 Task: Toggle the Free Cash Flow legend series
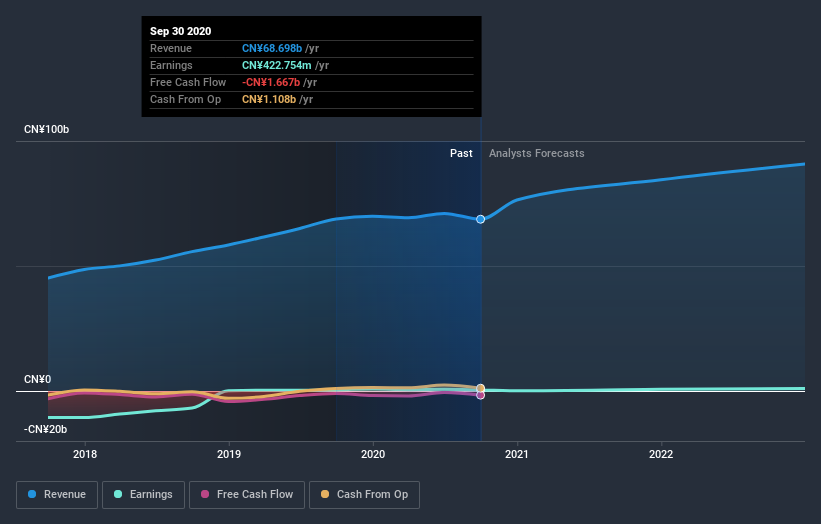pyautogui.click(x=247, y=495)
